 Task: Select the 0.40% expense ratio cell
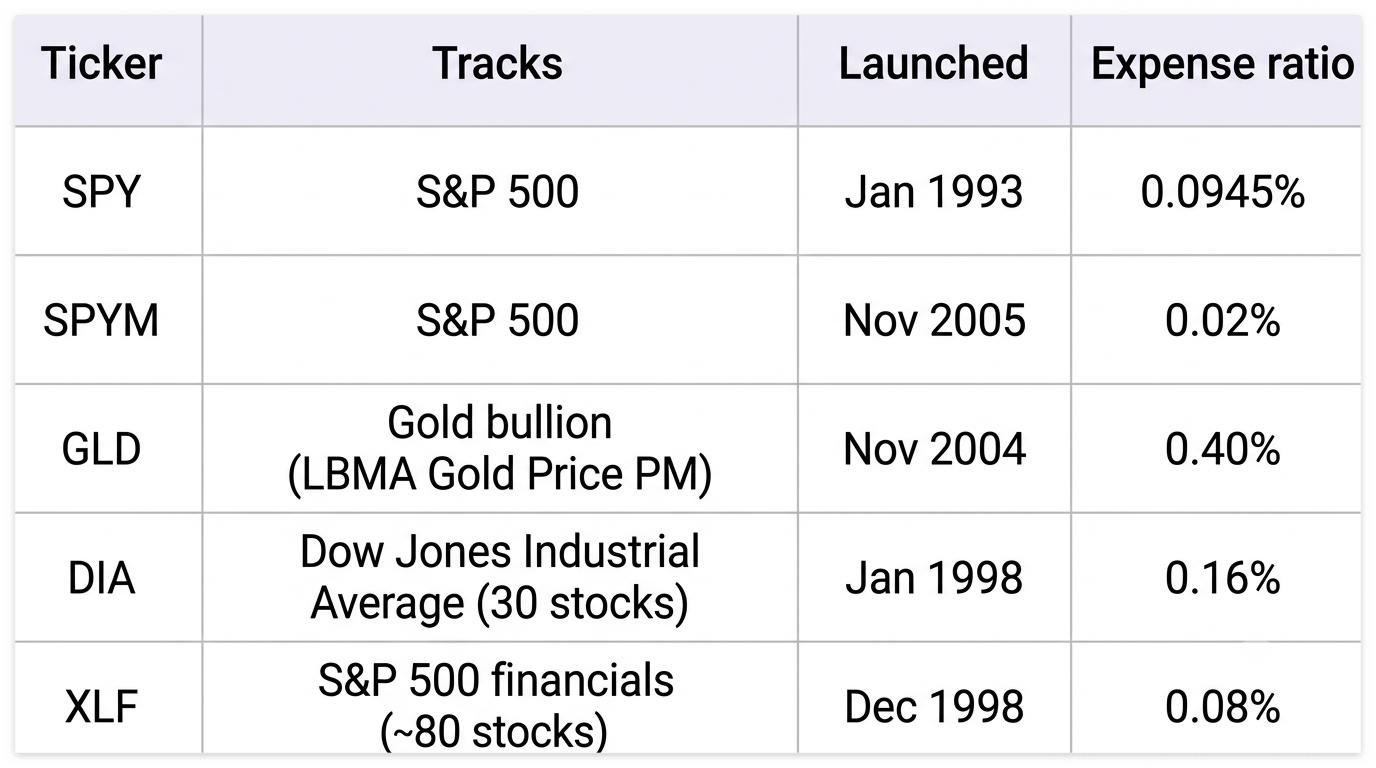click(x=1222, y=449)
